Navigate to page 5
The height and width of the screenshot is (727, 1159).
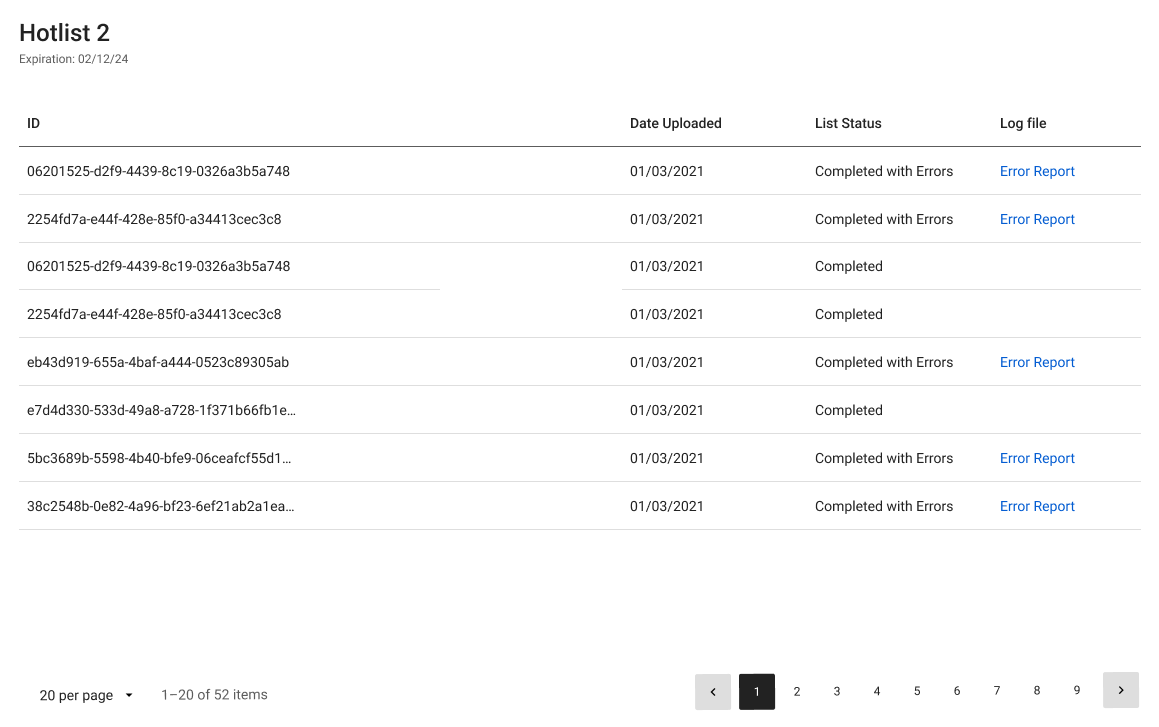pos(917,691)
